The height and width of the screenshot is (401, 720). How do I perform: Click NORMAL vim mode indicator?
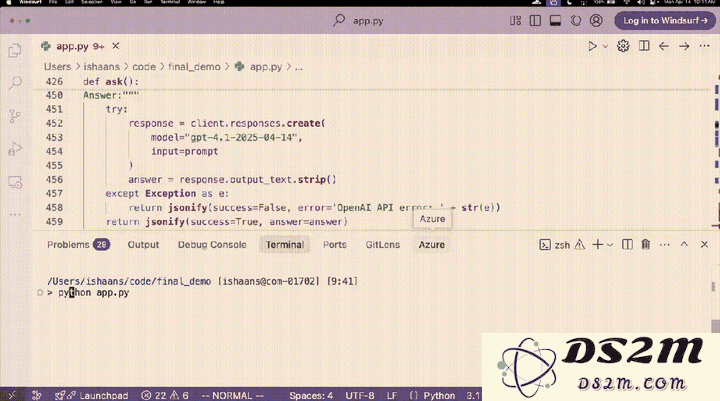[x=233, y=395]
